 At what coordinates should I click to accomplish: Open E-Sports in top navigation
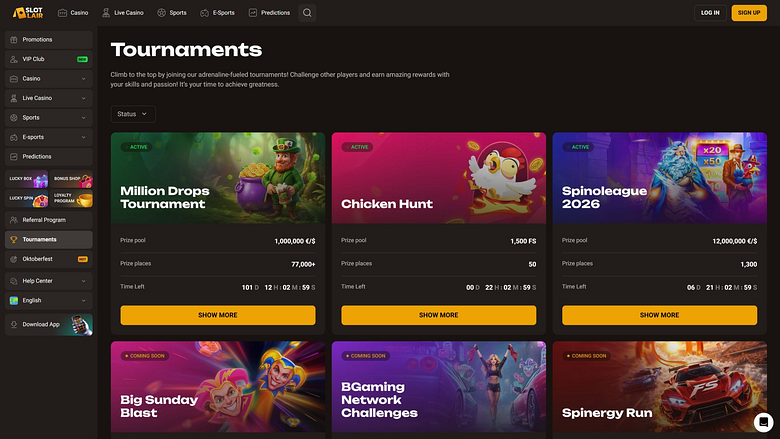pos(217,13)
